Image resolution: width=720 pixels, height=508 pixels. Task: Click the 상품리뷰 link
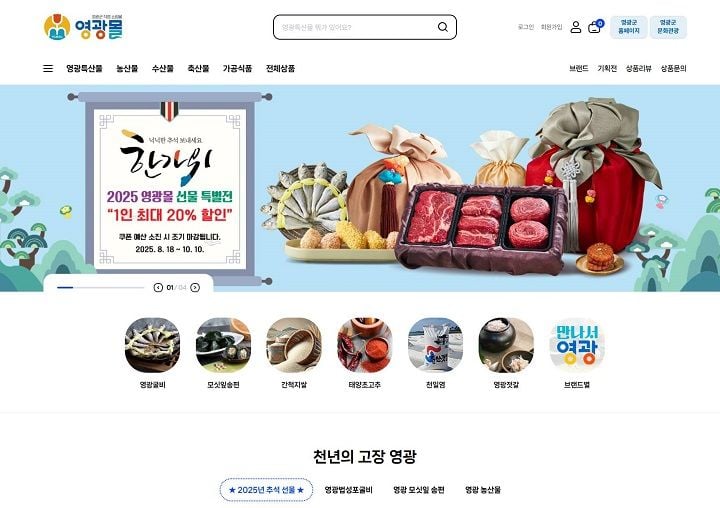638,68
